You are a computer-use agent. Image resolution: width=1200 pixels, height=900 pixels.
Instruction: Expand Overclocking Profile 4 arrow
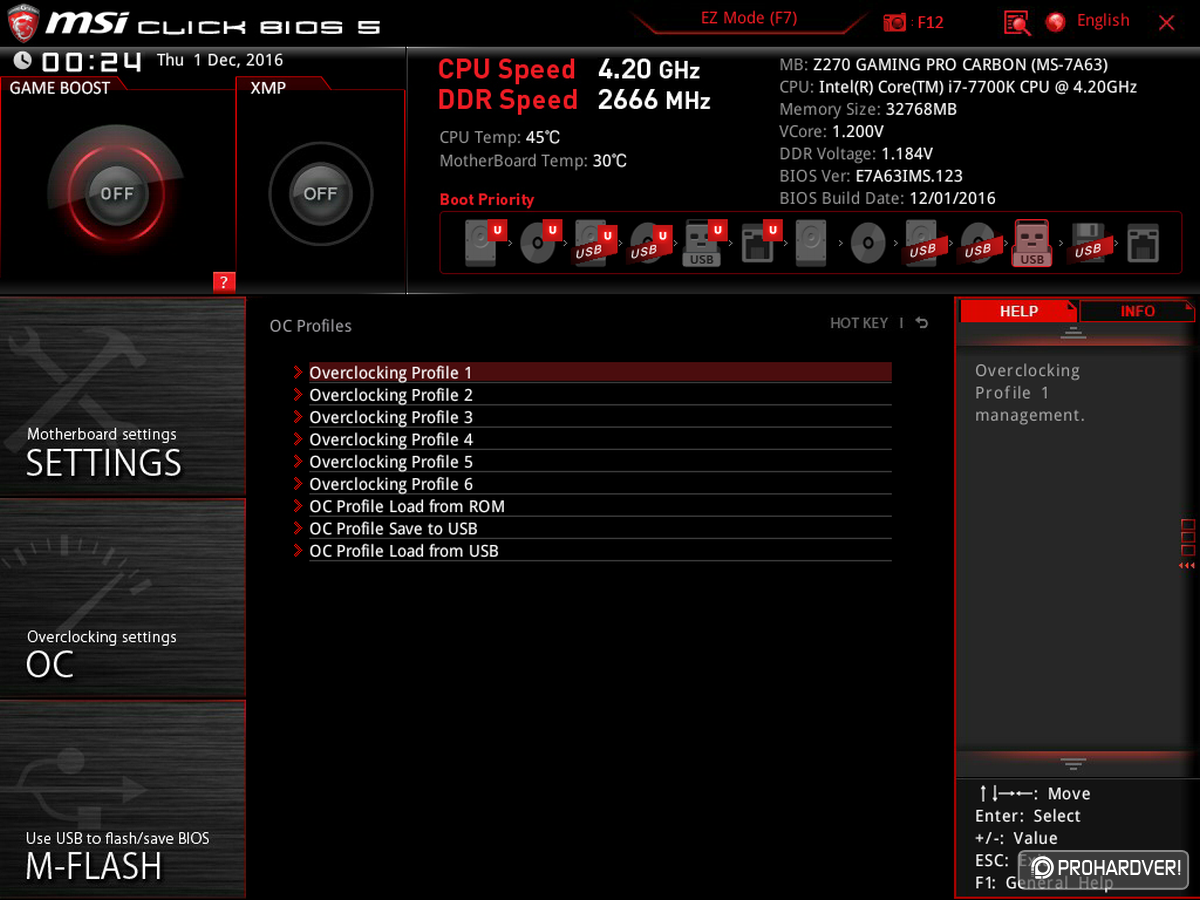(298, 439)
